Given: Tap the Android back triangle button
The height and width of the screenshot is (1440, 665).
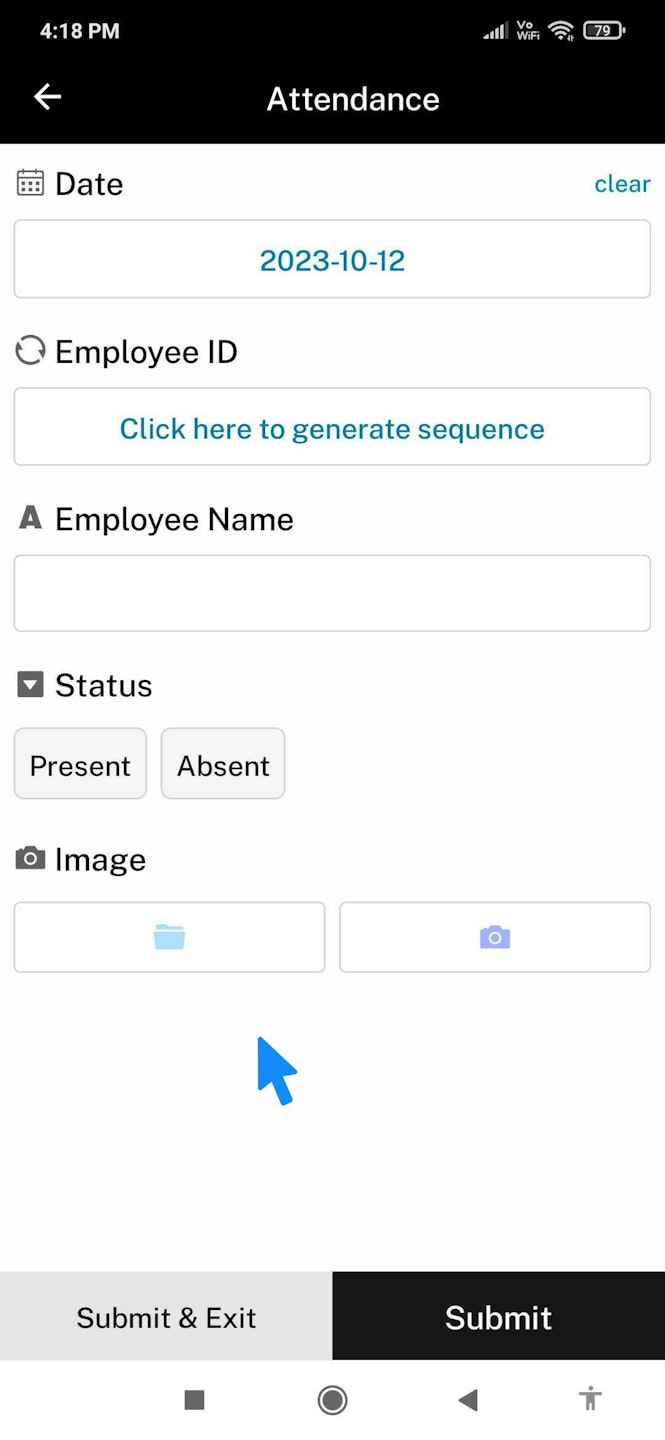Looking at the screenshot, I should coord(467,1400).
